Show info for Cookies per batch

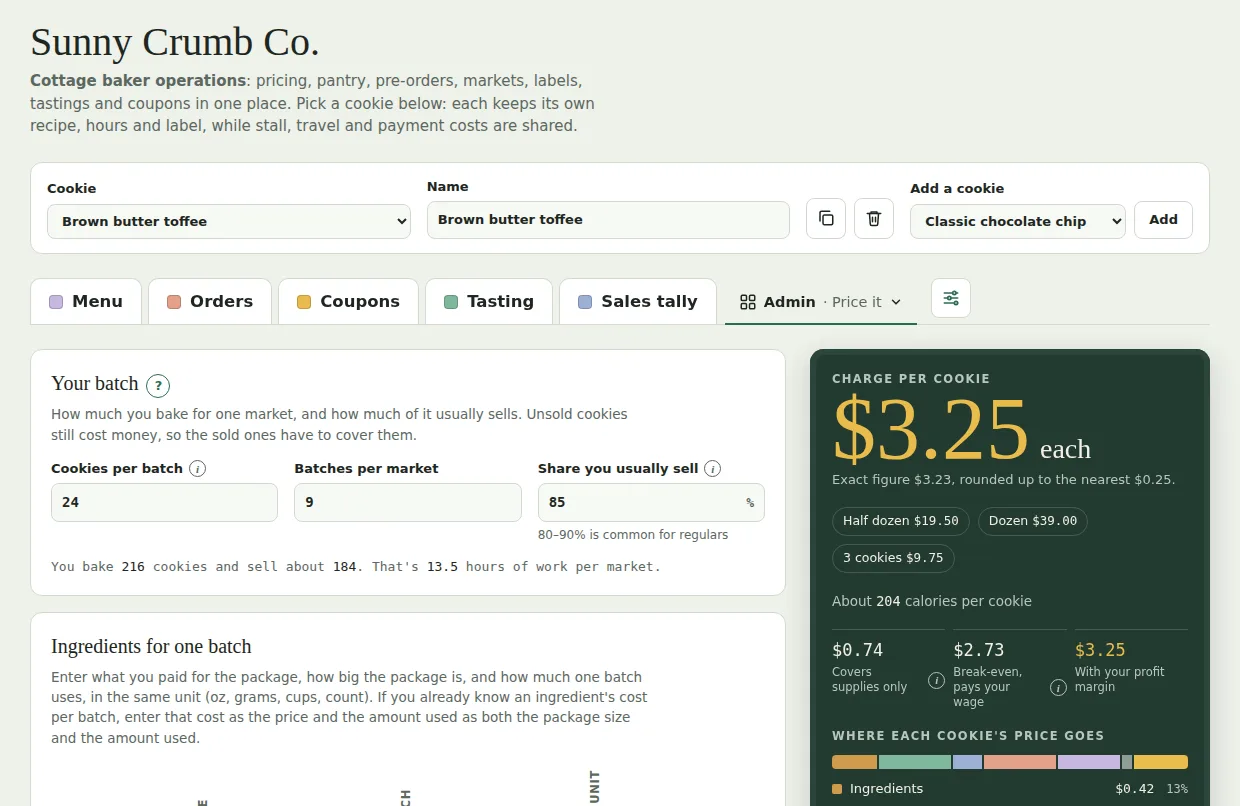tap(198, 468)
